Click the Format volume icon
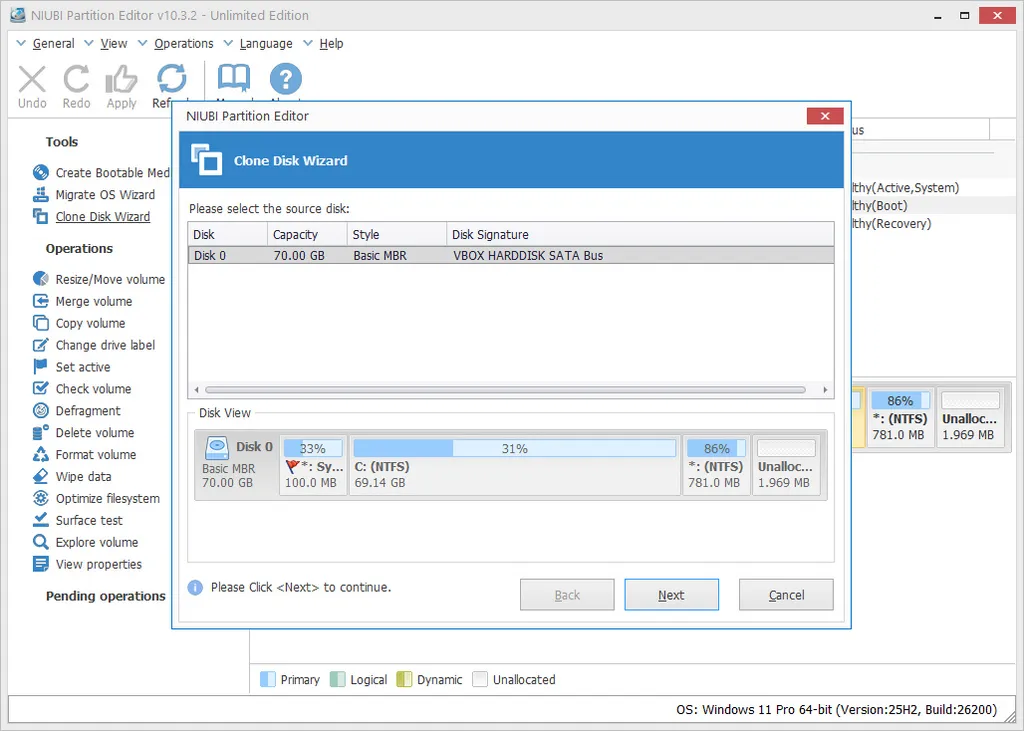 coord(40,454)
